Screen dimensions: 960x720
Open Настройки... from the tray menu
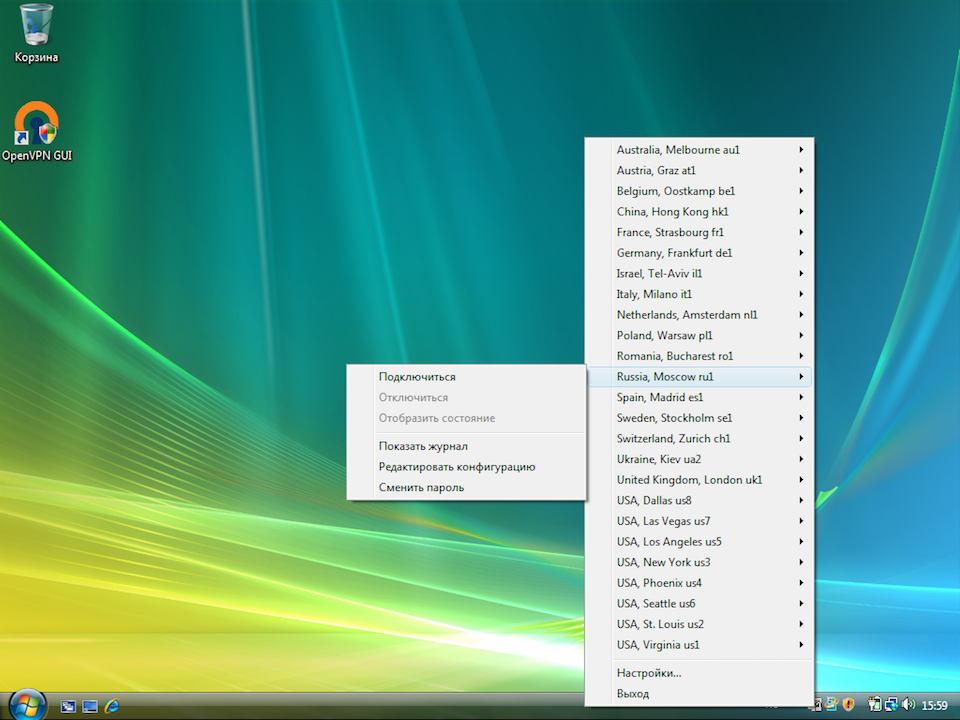(x=699, y=673)
